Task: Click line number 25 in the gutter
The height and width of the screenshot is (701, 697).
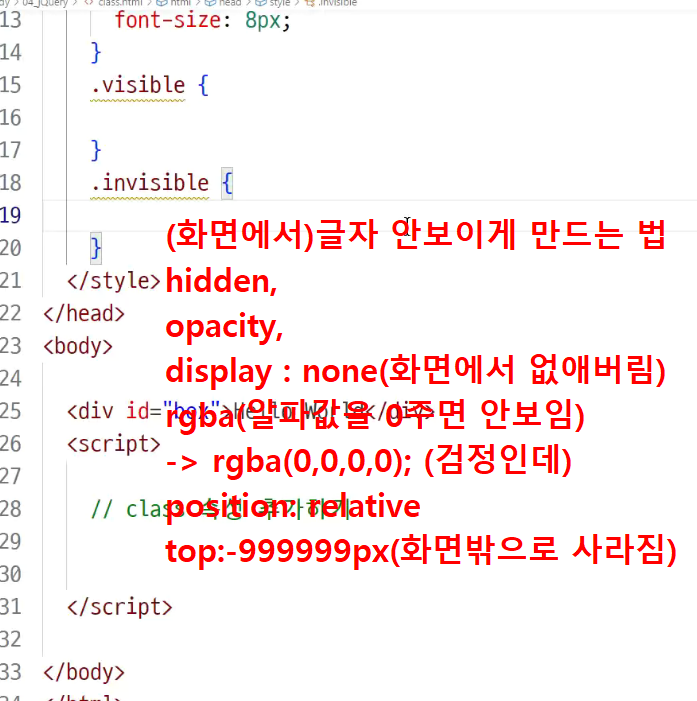Action: click(10, 411)
